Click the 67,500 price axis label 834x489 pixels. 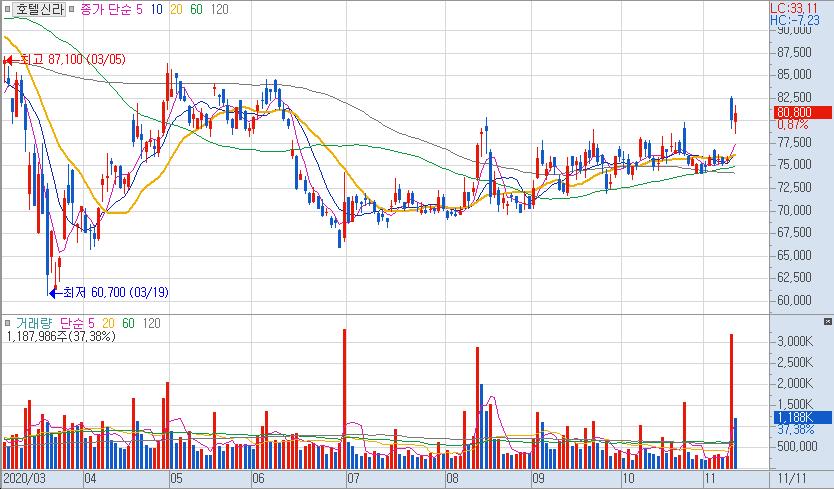[x=794, y=233]
